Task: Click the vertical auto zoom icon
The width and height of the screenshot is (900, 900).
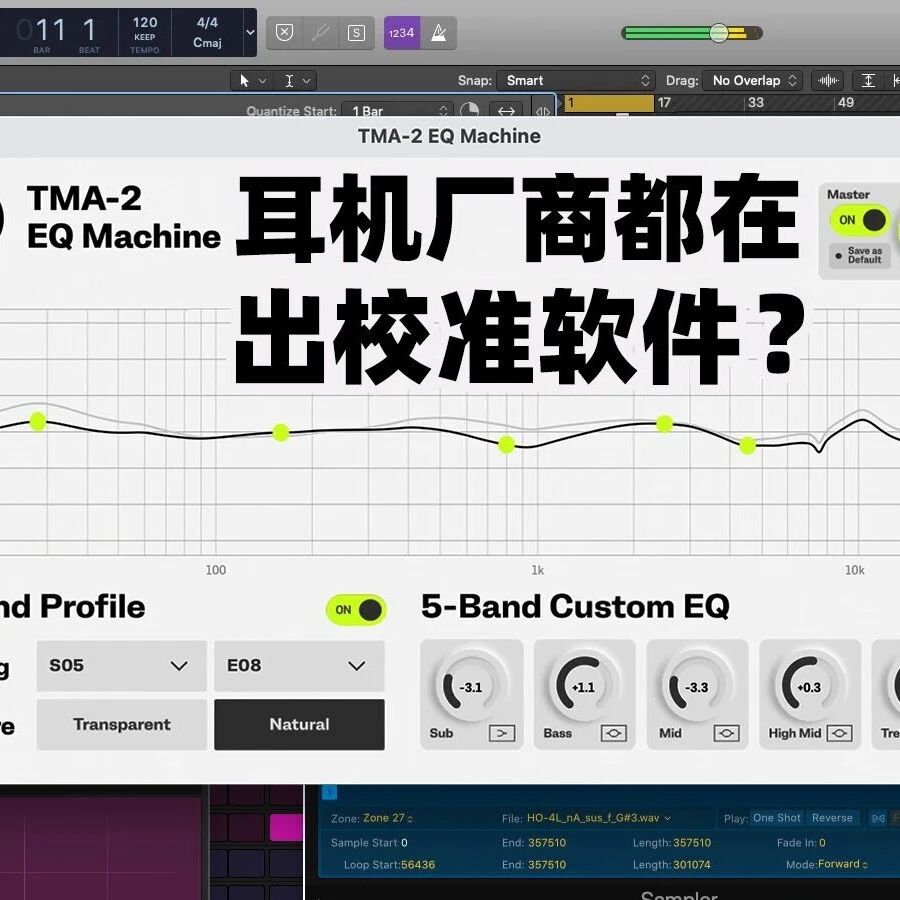Action: point(868,80)
